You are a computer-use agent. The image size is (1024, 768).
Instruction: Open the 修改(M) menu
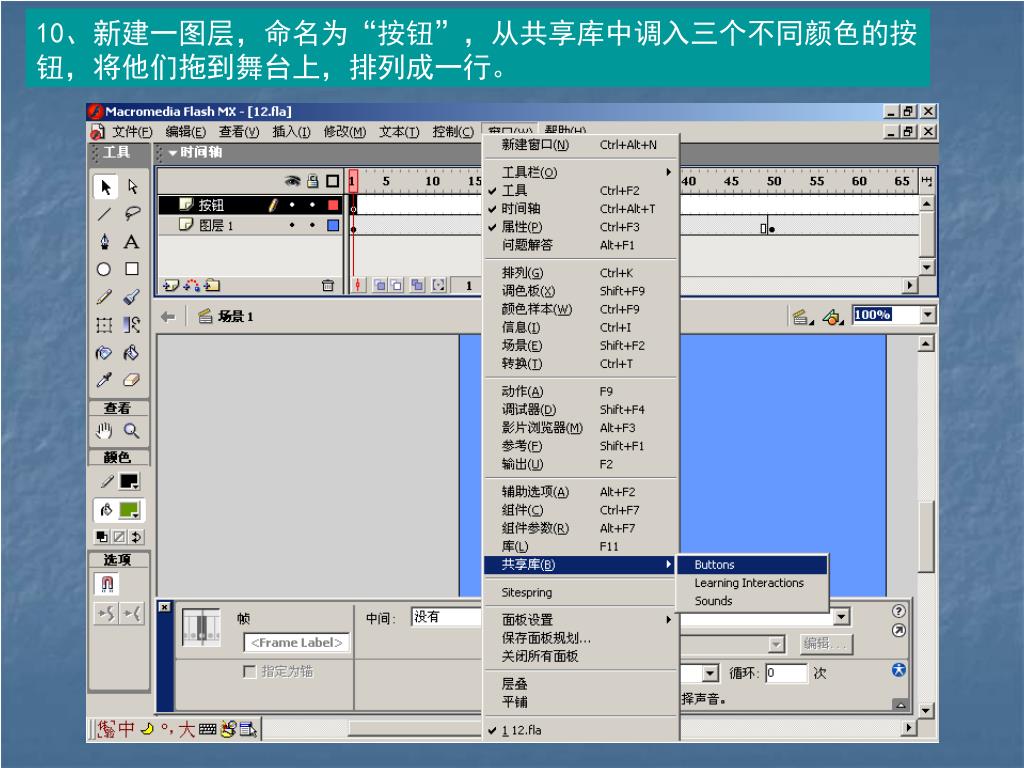pyautogui.click(x=345, y=132)
